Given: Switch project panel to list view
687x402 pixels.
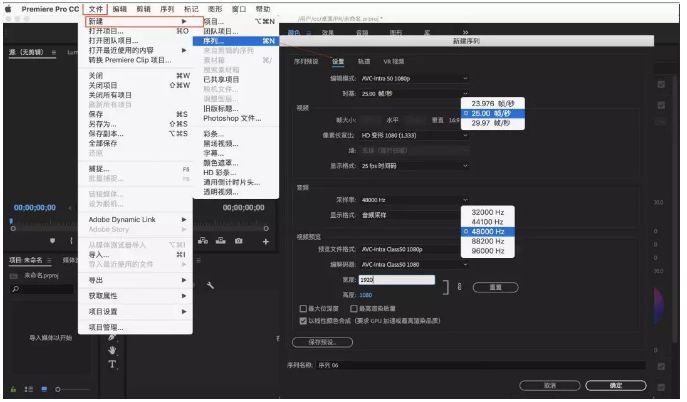Looking at the screenshot, I should [x=29, y=389].
